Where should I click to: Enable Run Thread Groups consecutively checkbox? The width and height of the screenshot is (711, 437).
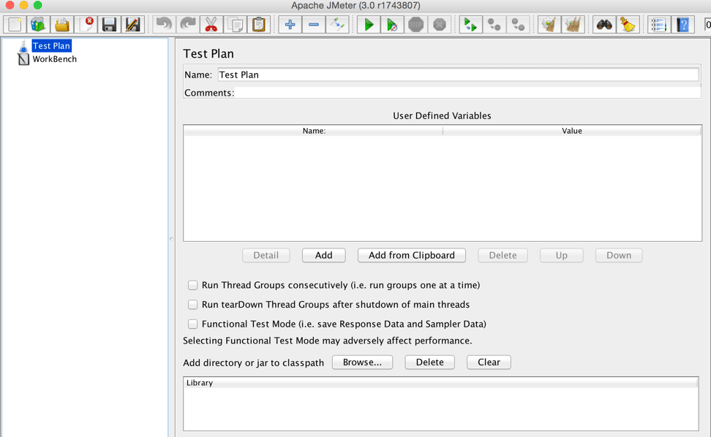[x=193, y=285]
